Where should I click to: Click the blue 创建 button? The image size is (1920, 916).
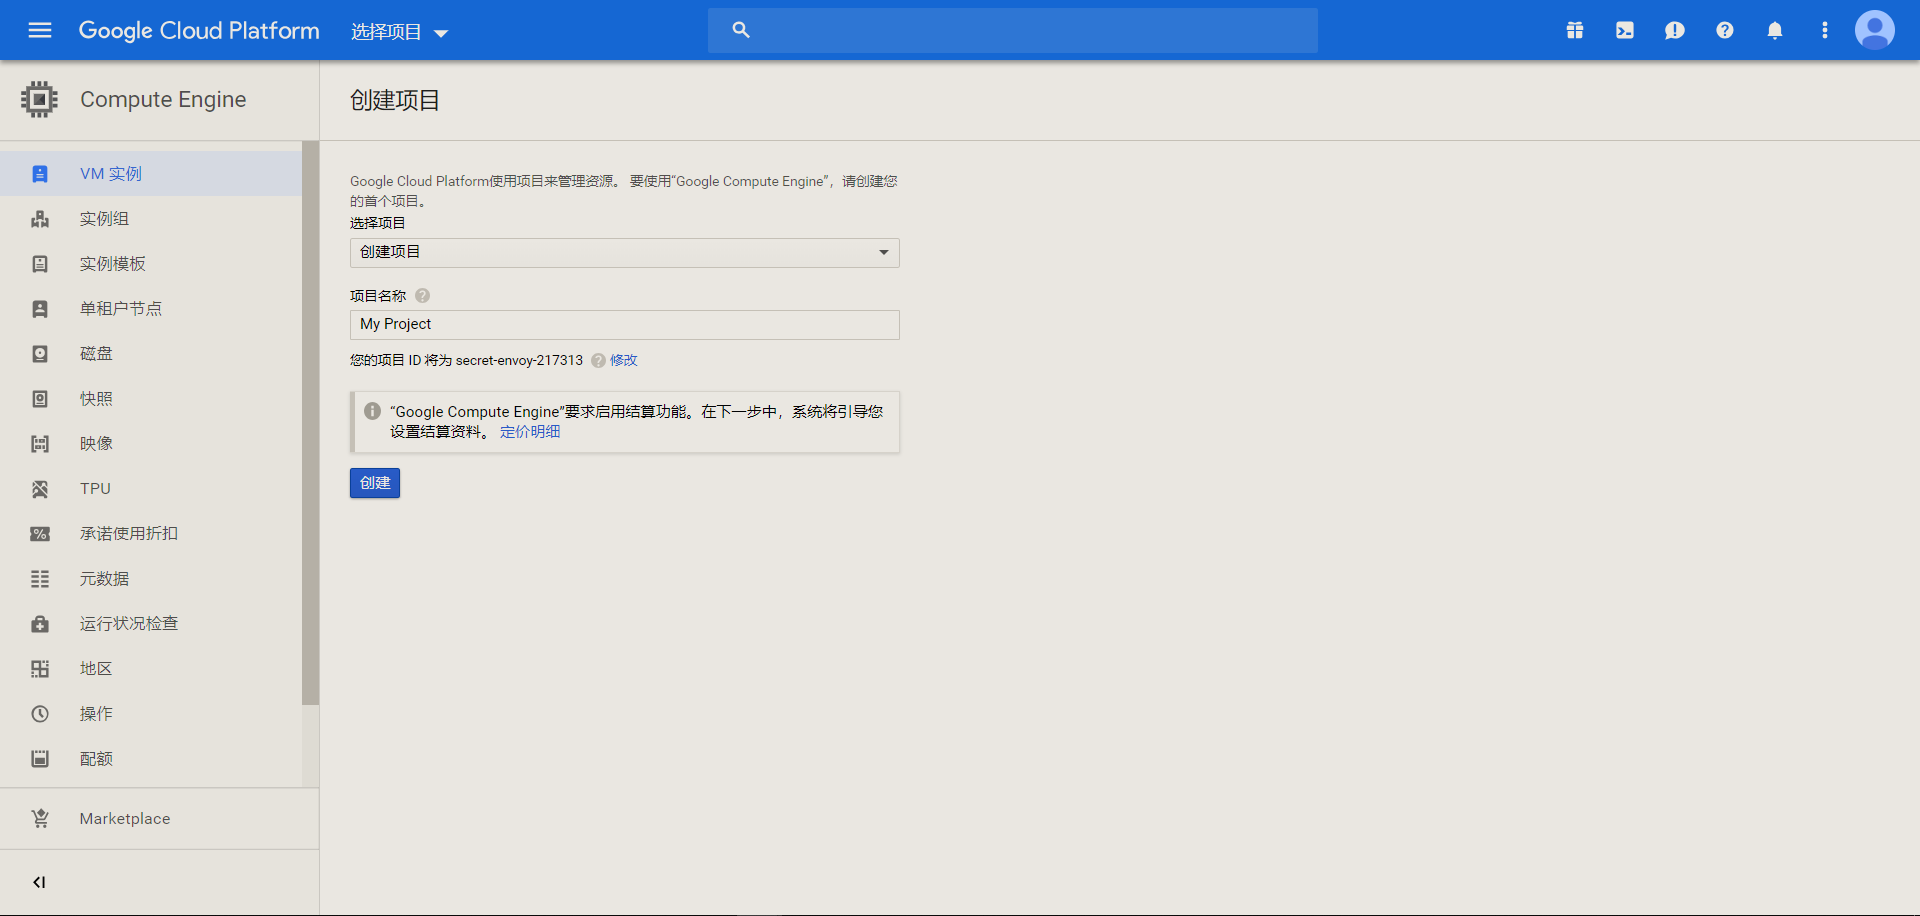[x=375, y=483]
